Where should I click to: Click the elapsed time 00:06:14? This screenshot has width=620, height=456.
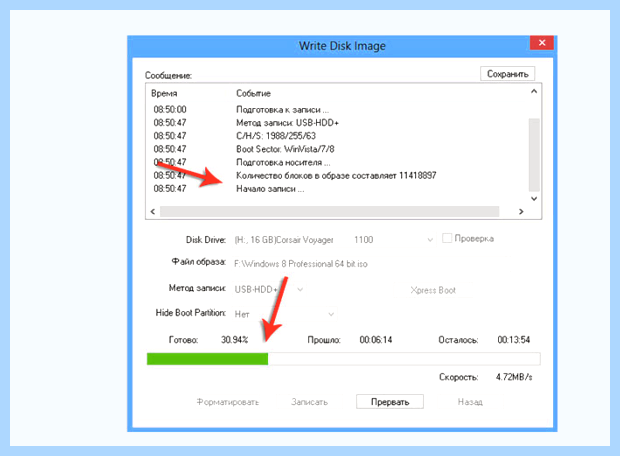[x=376, y=340]
